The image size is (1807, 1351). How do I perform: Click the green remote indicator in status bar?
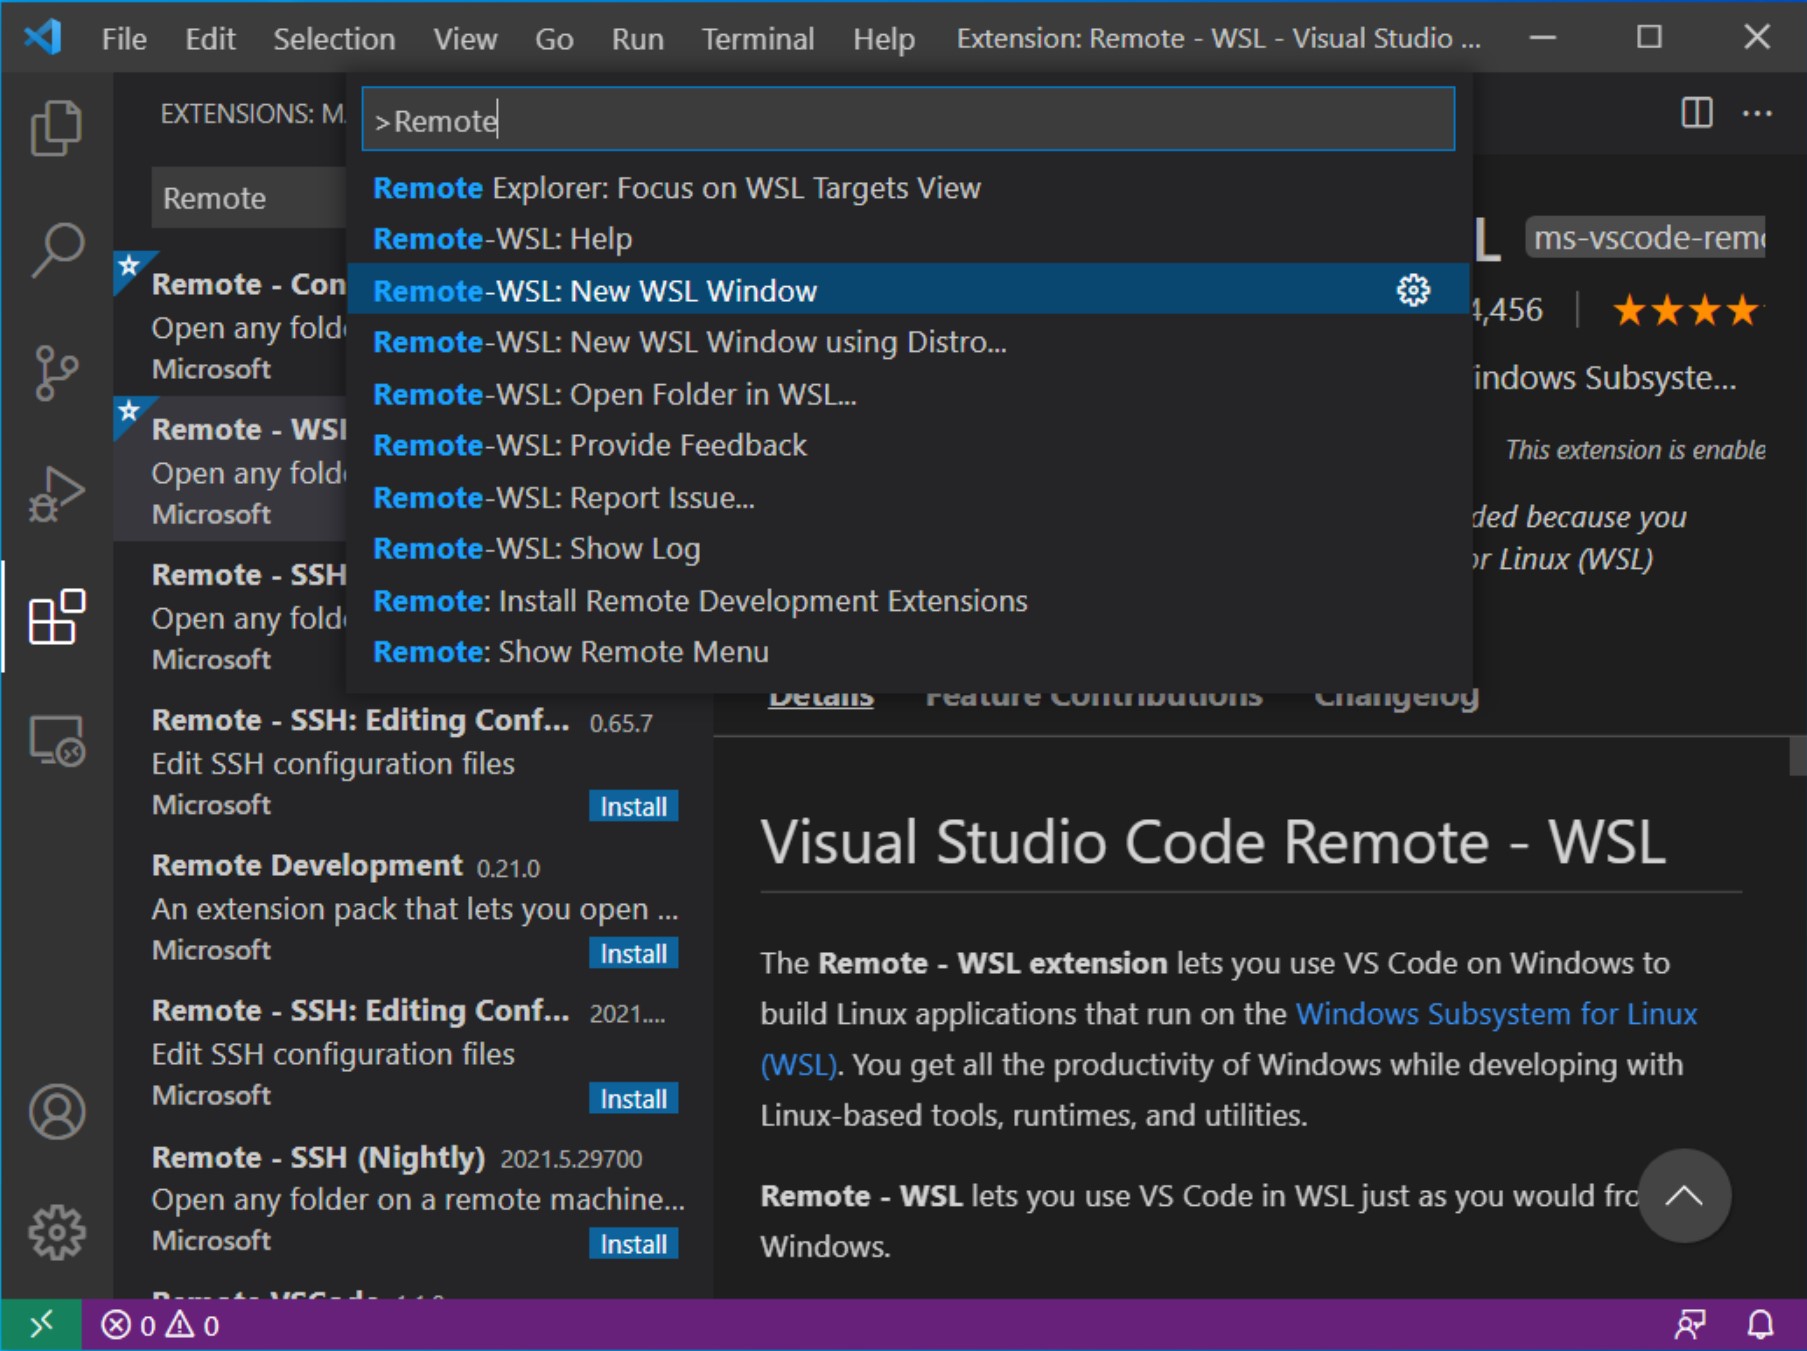point(41,1325)
